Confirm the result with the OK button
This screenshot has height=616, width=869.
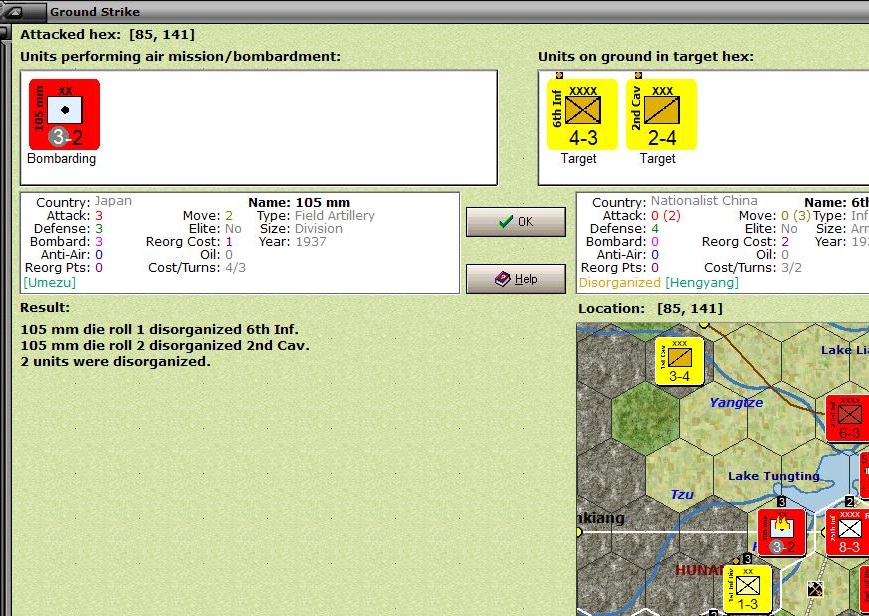516,222
